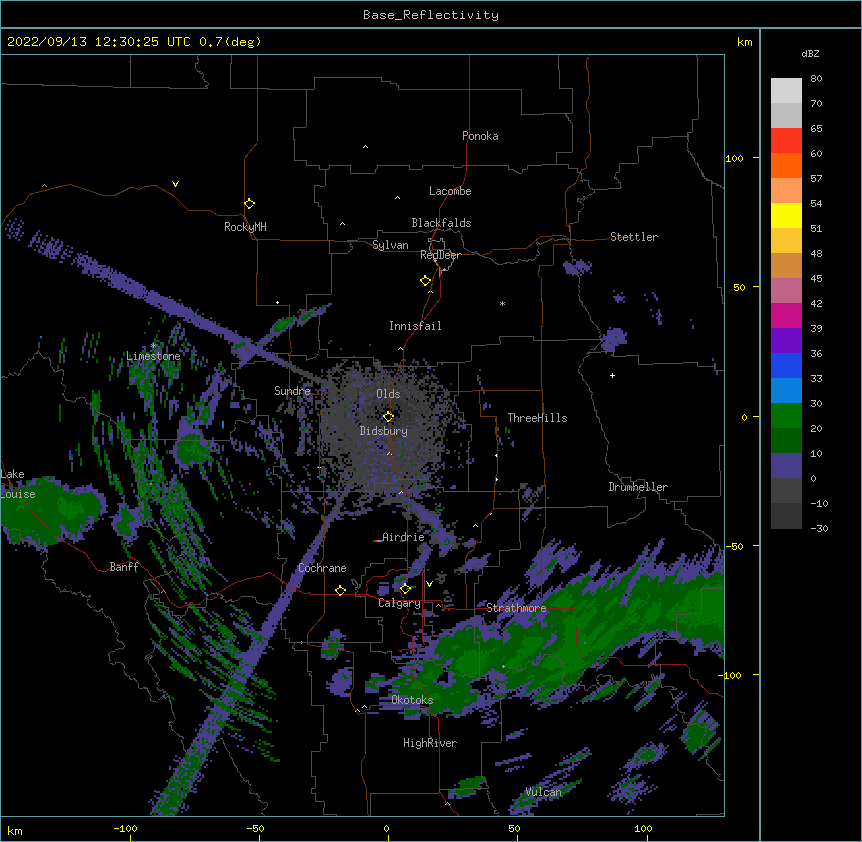Viewport: 862px width, 842px height.
Task: Click the 100 tick on the vertical axis
Action: click(x=734, y=158)
